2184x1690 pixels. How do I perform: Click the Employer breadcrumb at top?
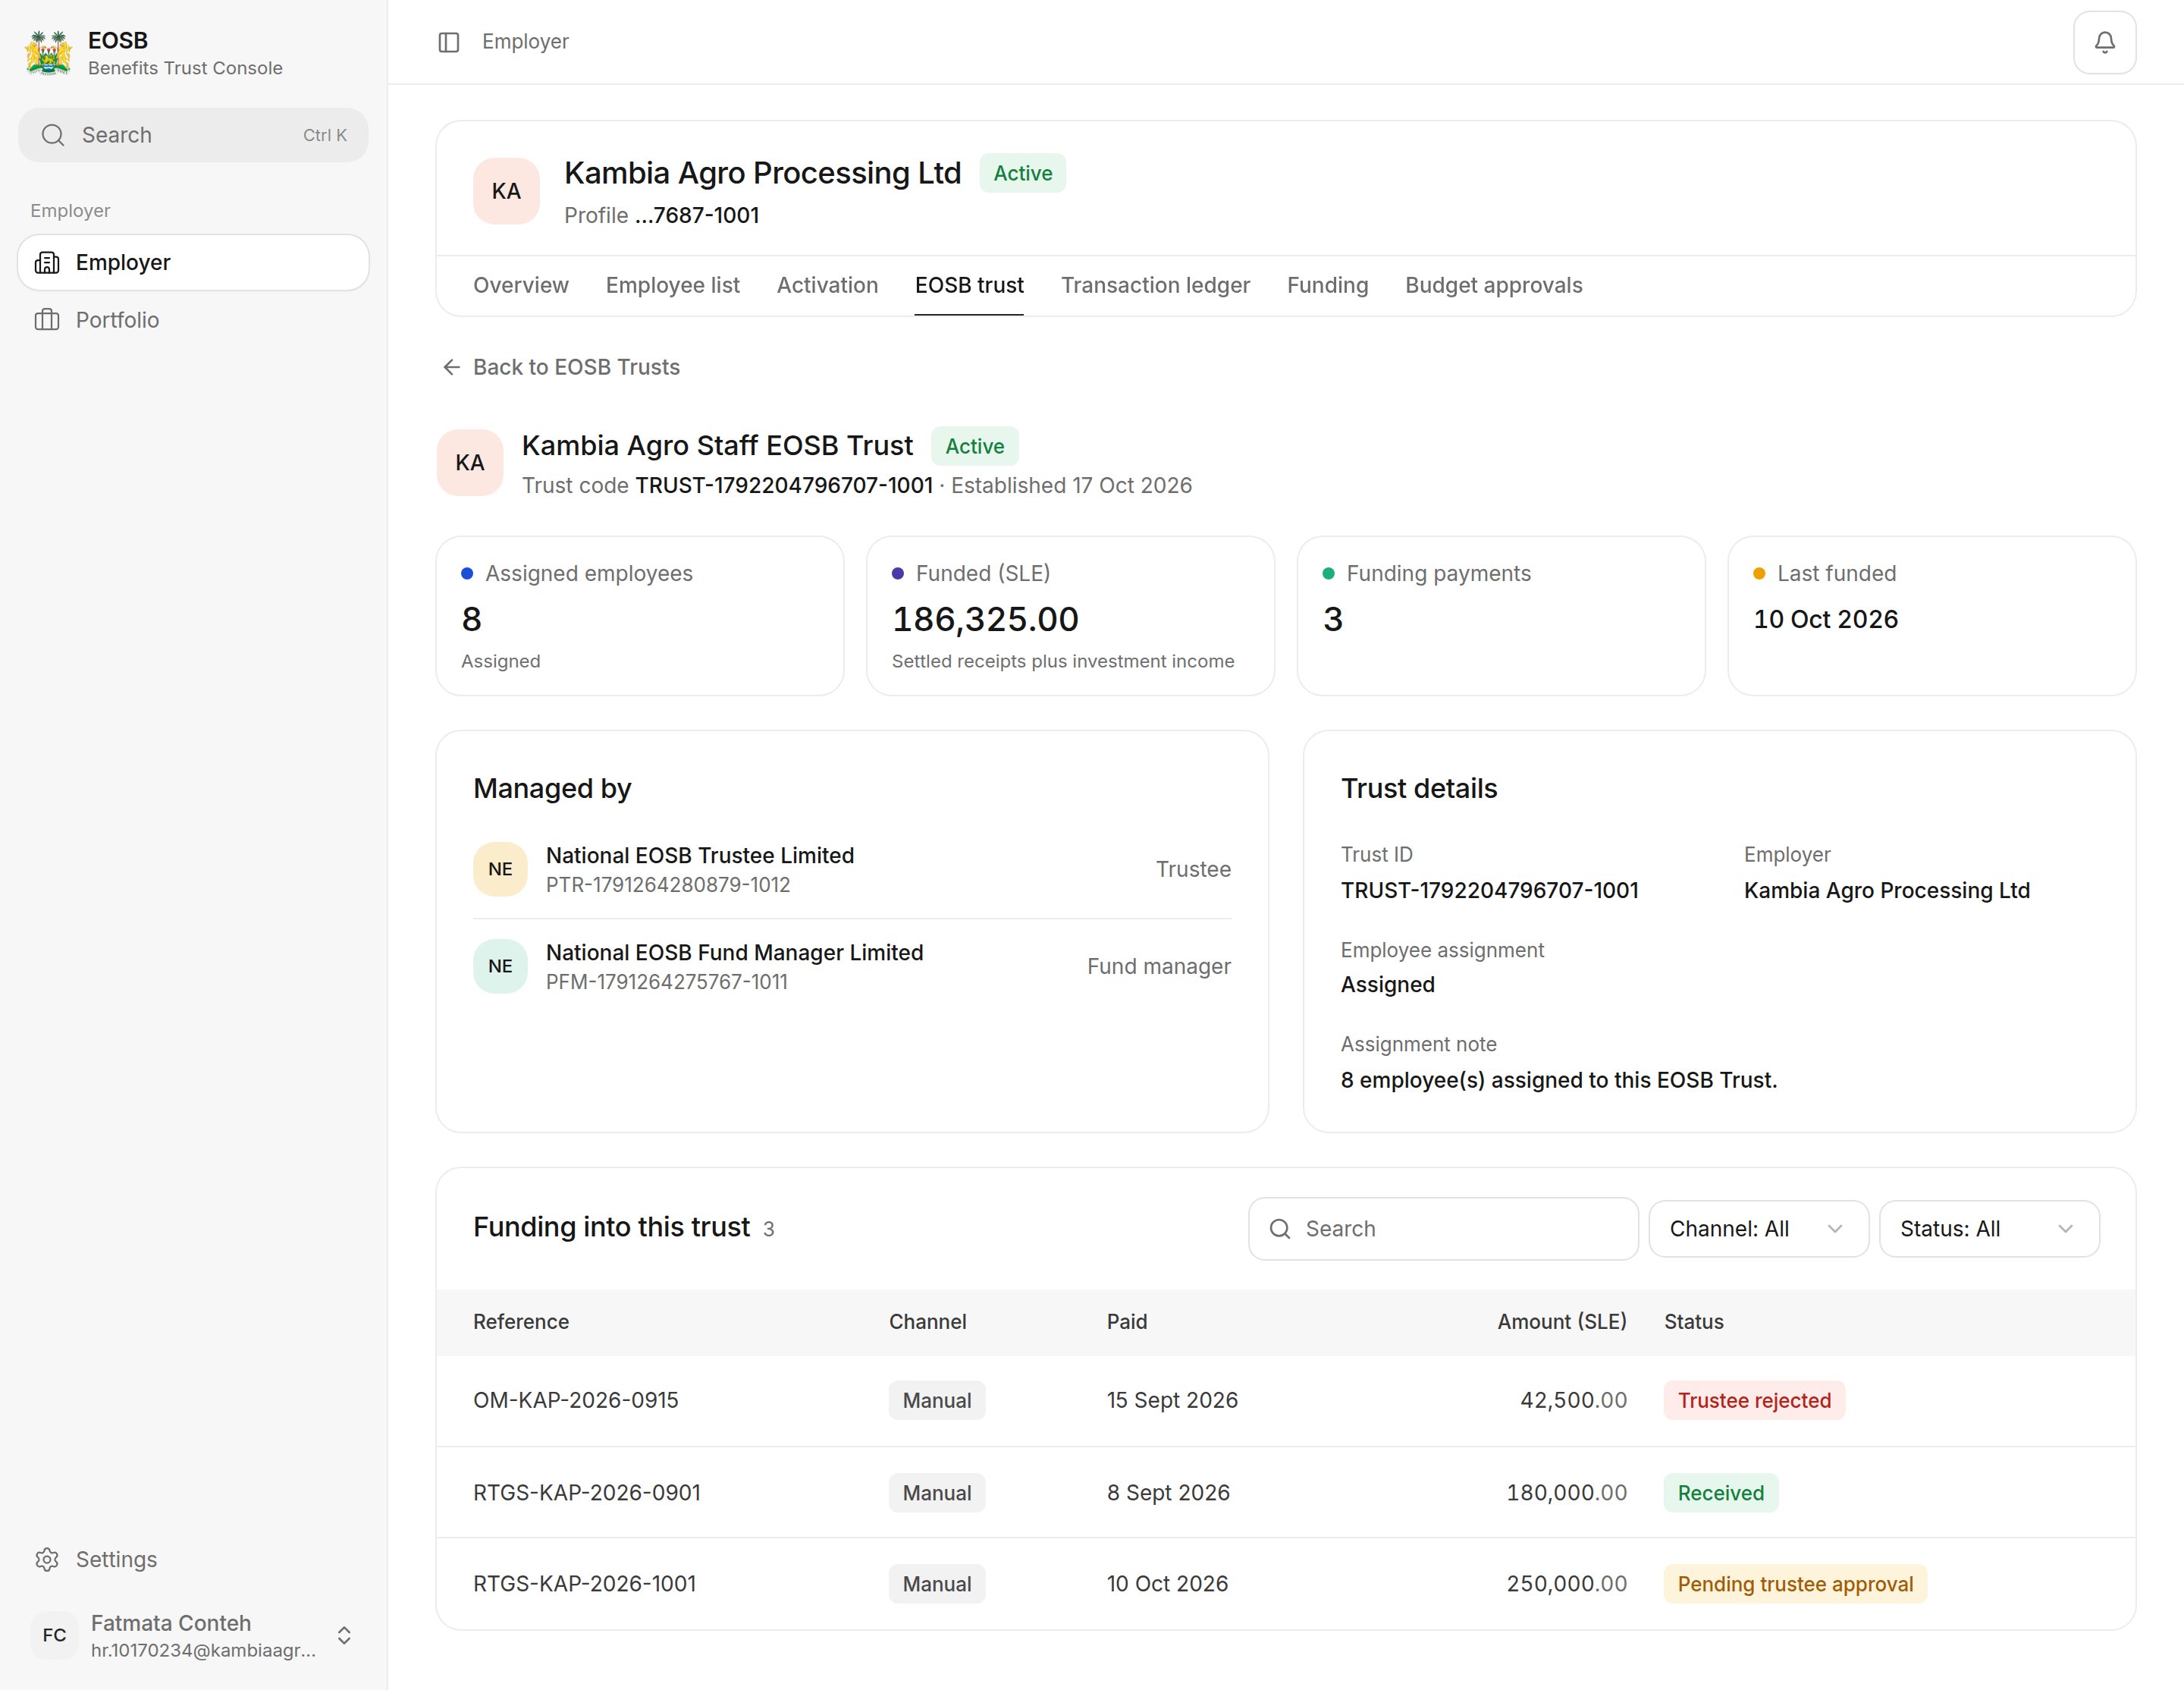click(525, 42)
